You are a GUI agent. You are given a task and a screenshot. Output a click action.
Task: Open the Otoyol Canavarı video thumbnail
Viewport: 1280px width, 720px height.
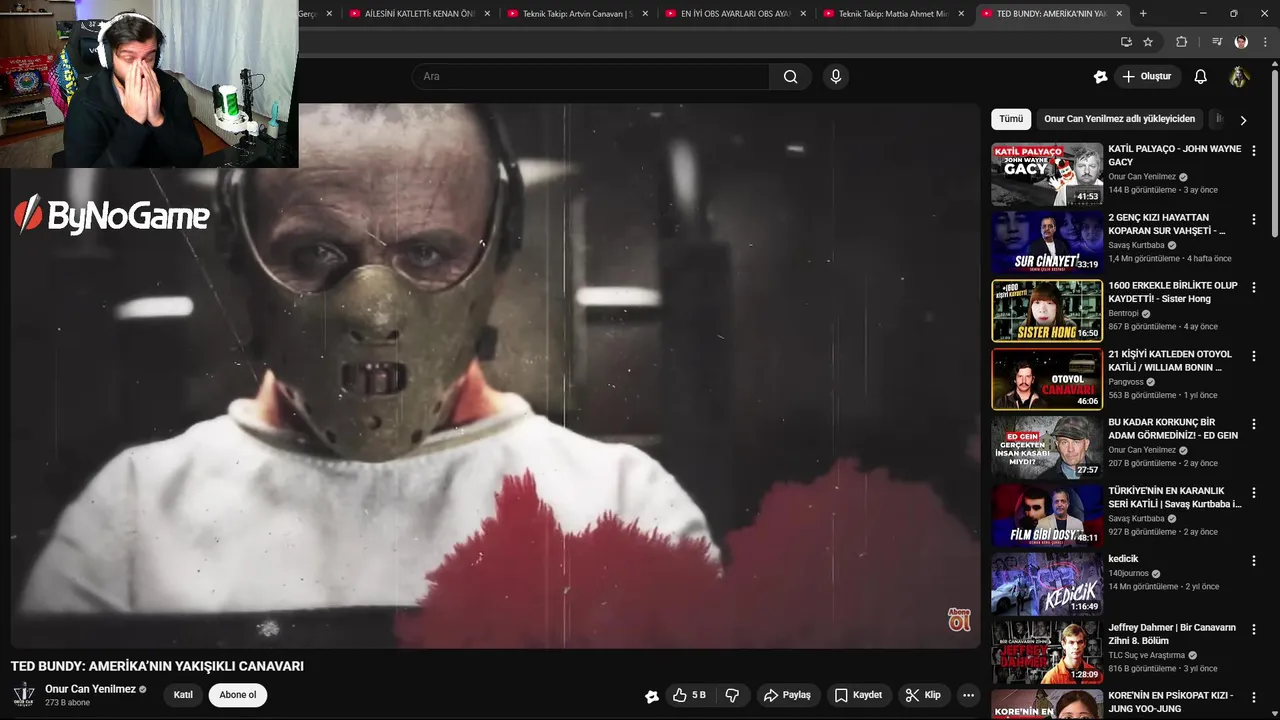point(1047,379)
